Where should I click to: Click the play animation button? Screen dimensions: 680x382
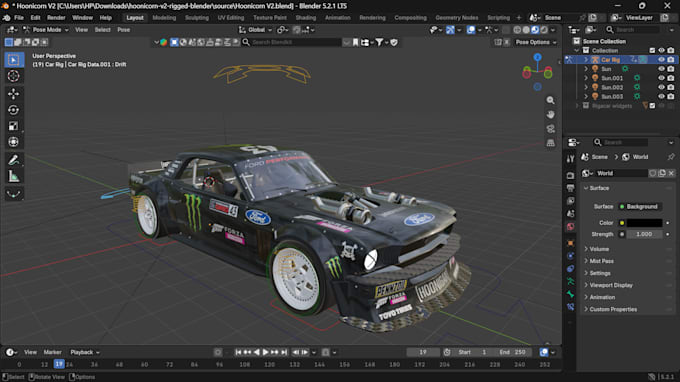pos(265,352)
